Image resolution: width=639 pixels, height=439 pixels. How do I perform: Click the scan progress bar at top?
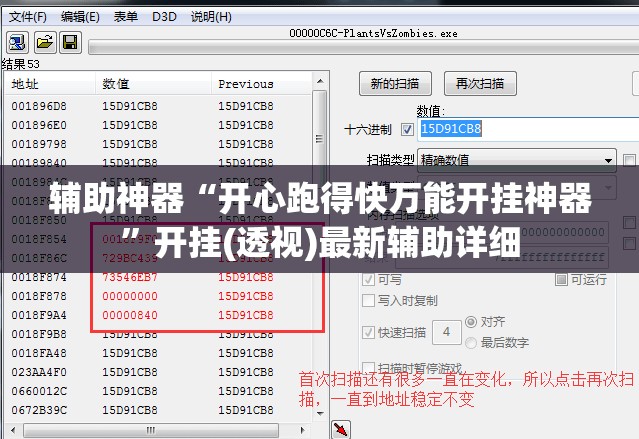pyautogui.click(x=364, y=47)
